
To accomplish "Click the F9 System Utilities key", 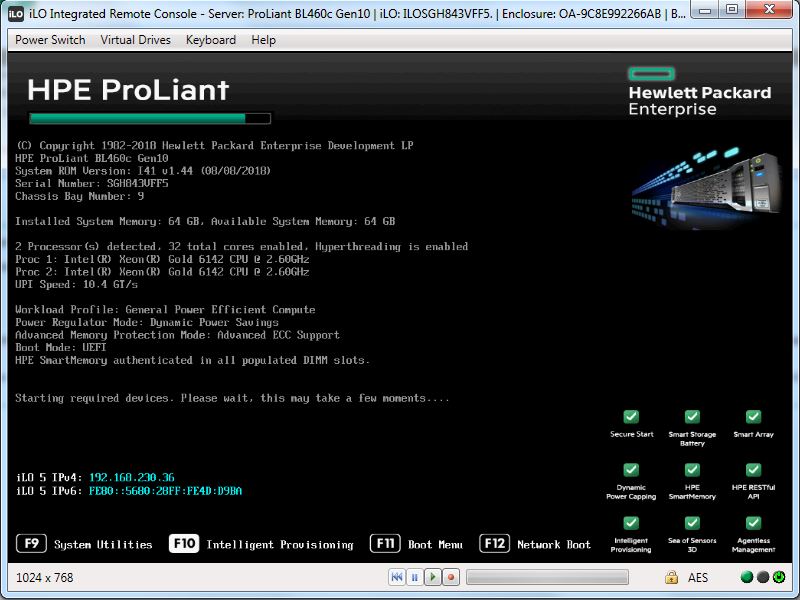I will click(32, 543).
